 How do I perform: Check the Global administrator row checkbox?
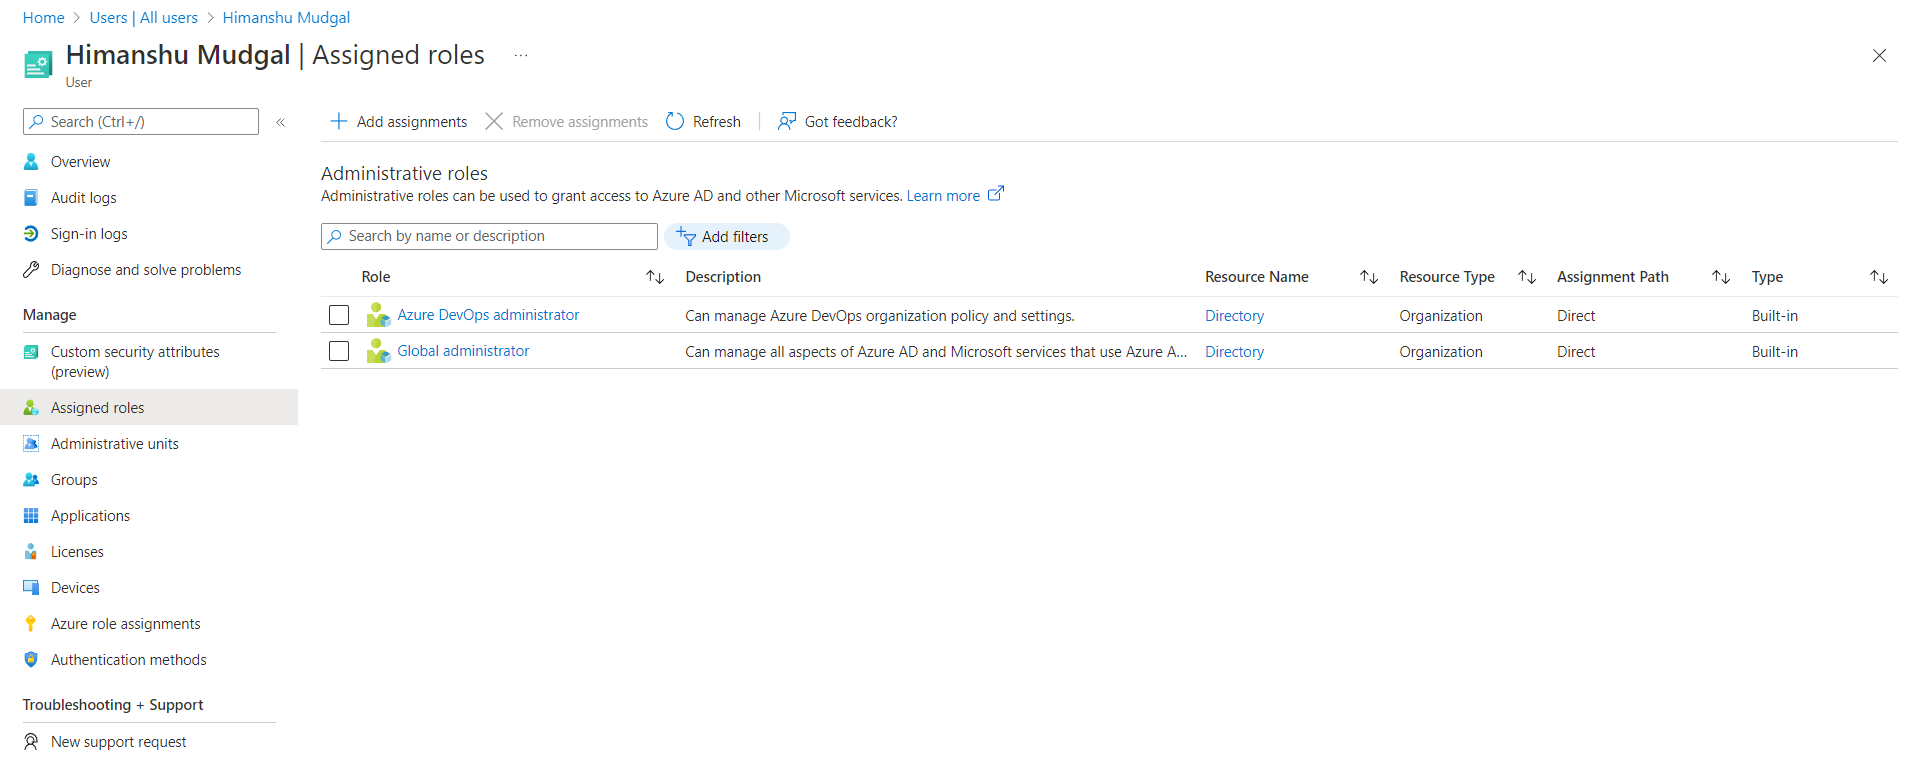tap(339, 351)
